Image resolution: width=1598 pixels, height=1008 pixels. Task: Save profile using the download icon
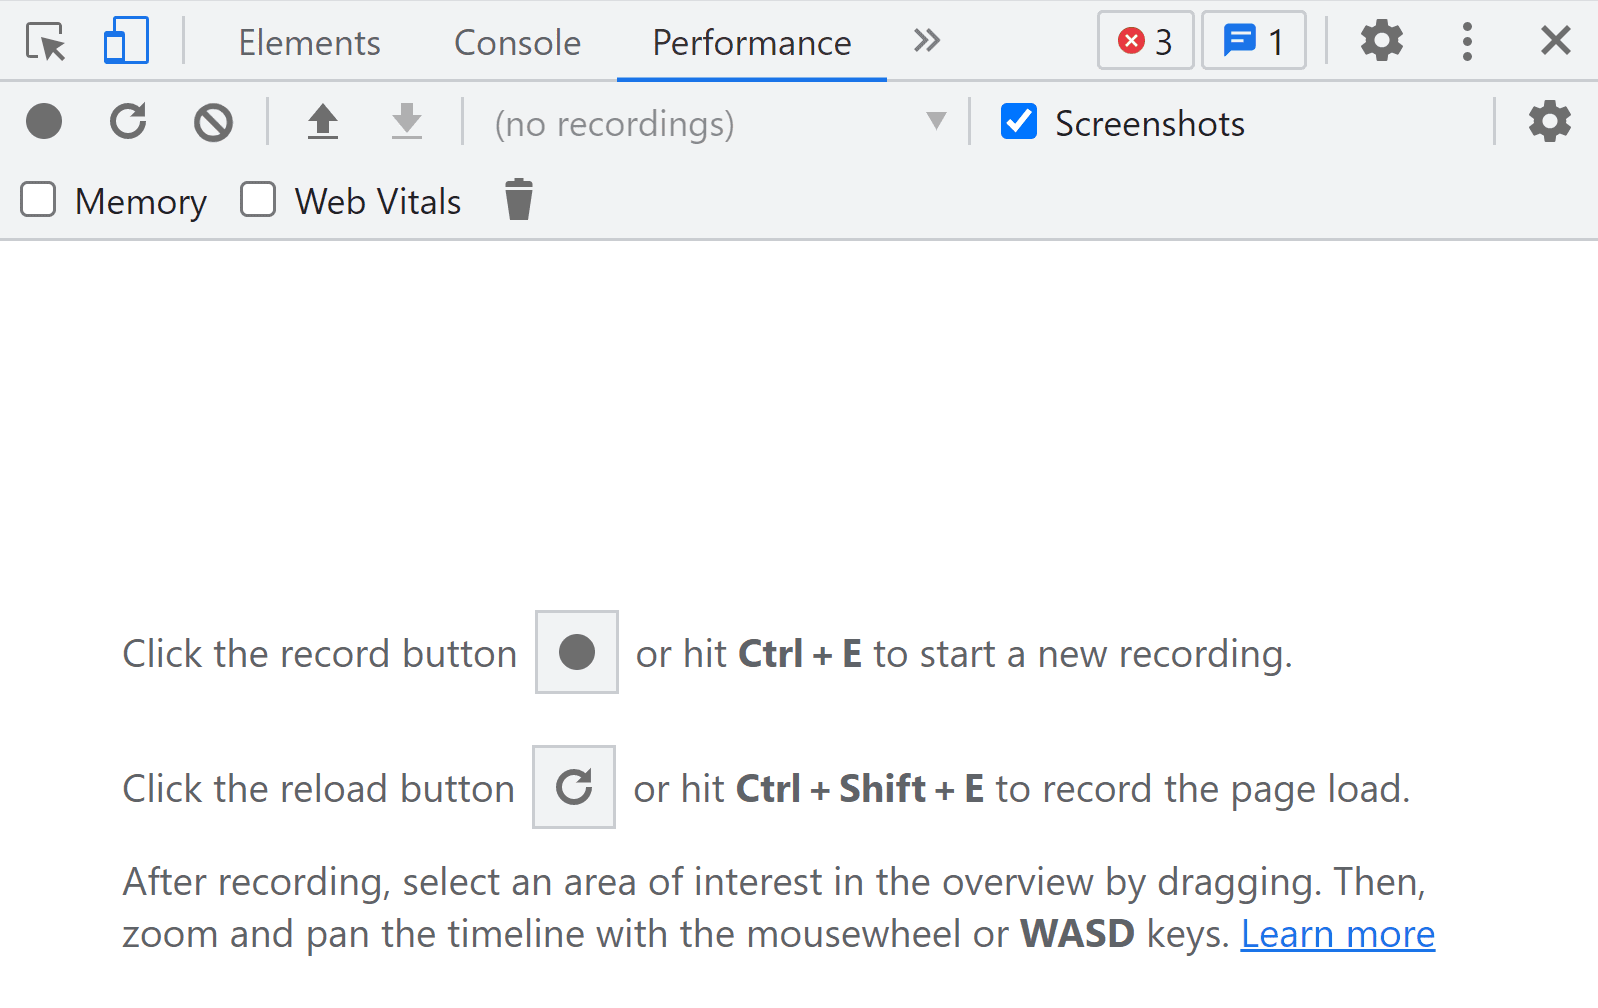pos(406,122)
